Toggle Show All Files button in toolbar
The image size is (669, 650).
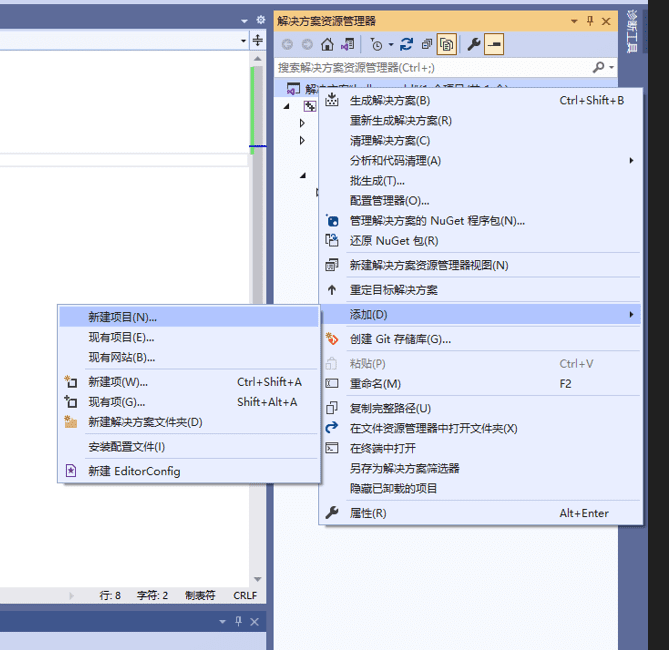[x=447, y=44]
